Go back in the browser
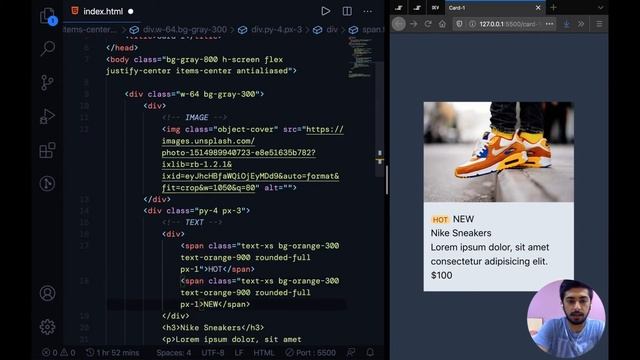The width and height of the screenshot is (640, 360). (x=399, y=24)
